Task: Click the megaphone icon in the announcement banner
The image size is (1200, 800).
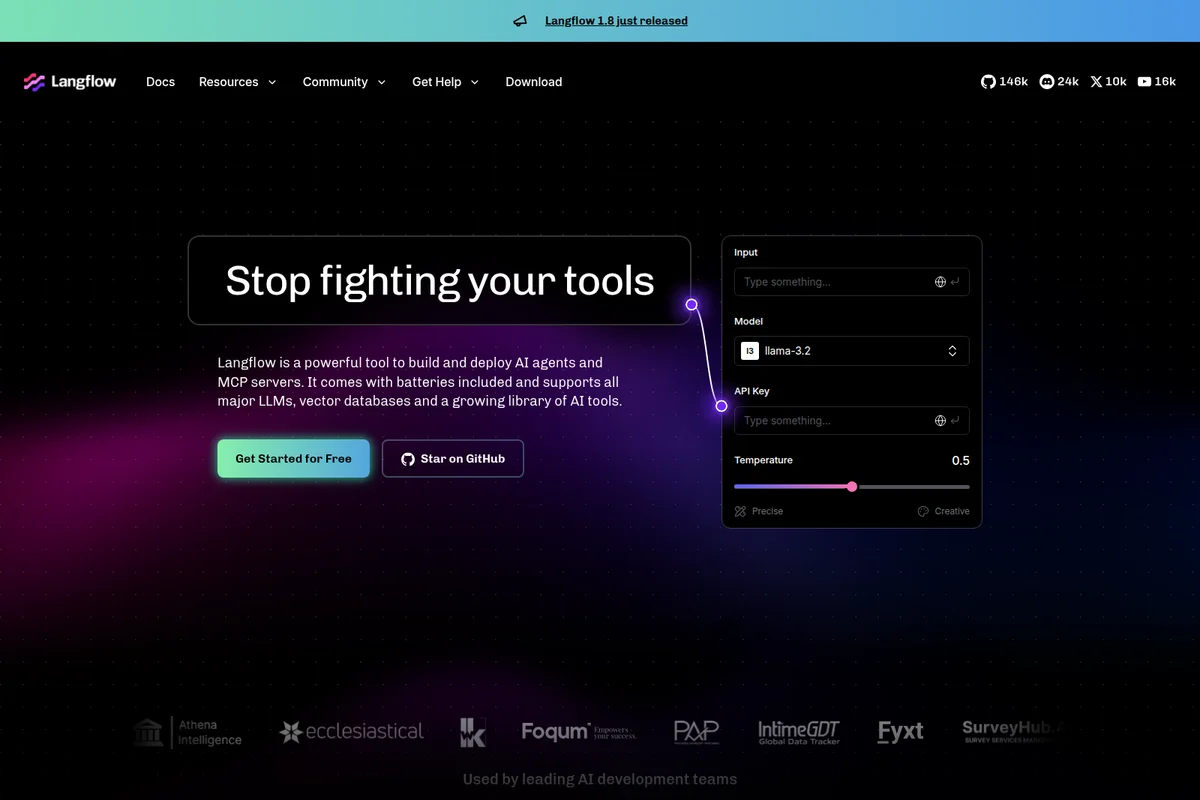Action: click(x=519, y=20)
